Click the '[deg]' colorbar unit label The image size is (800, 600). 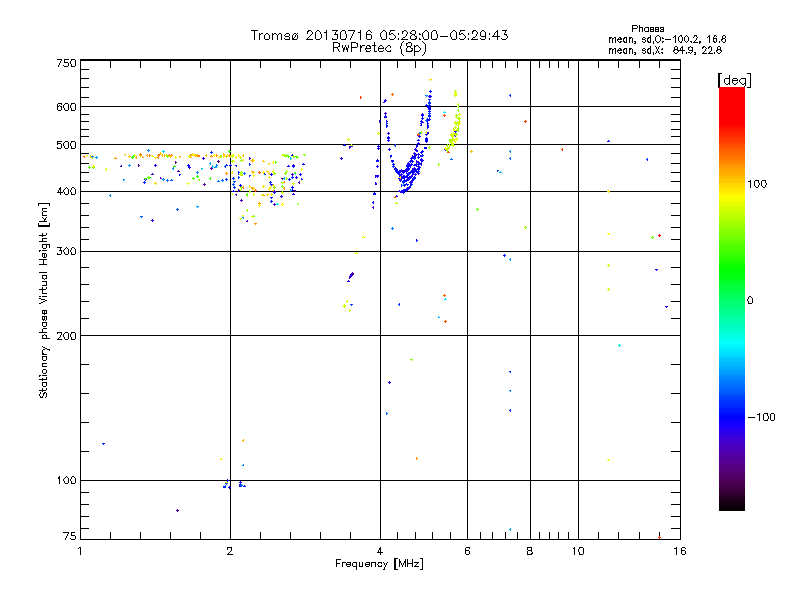pyautogui.click(x=734, y=80)
